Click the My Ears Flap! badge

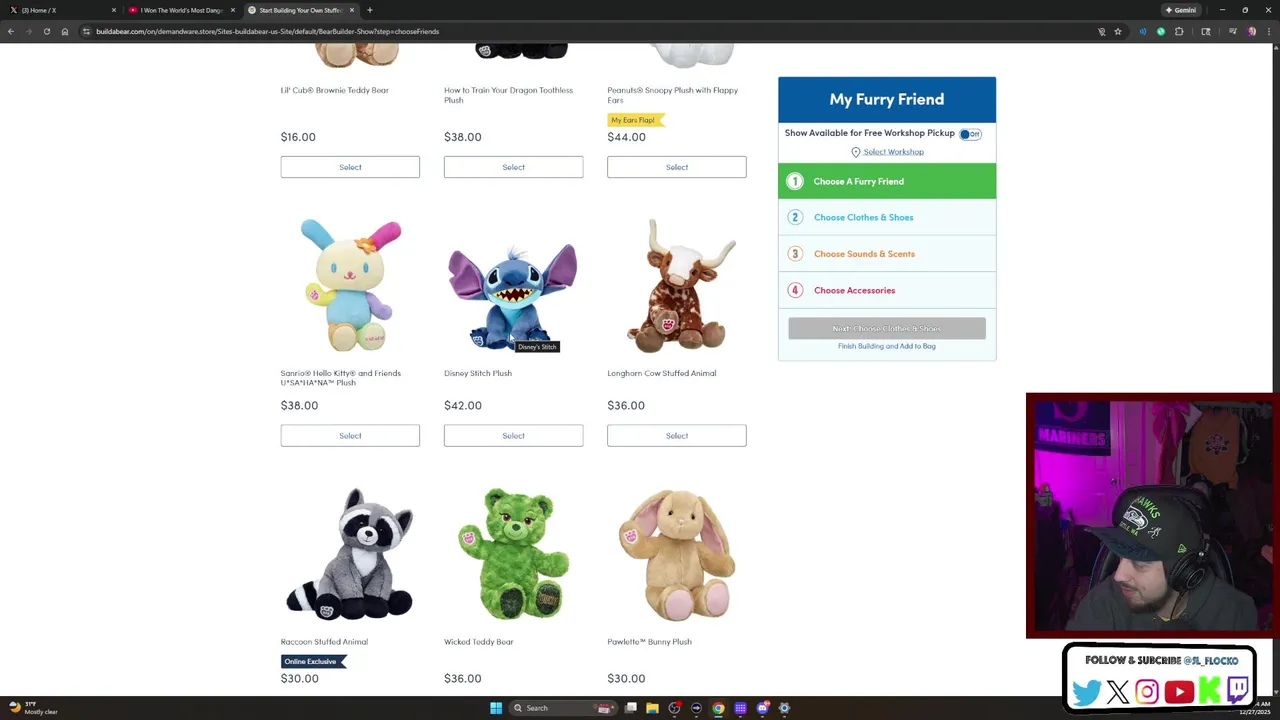(635, 120)
